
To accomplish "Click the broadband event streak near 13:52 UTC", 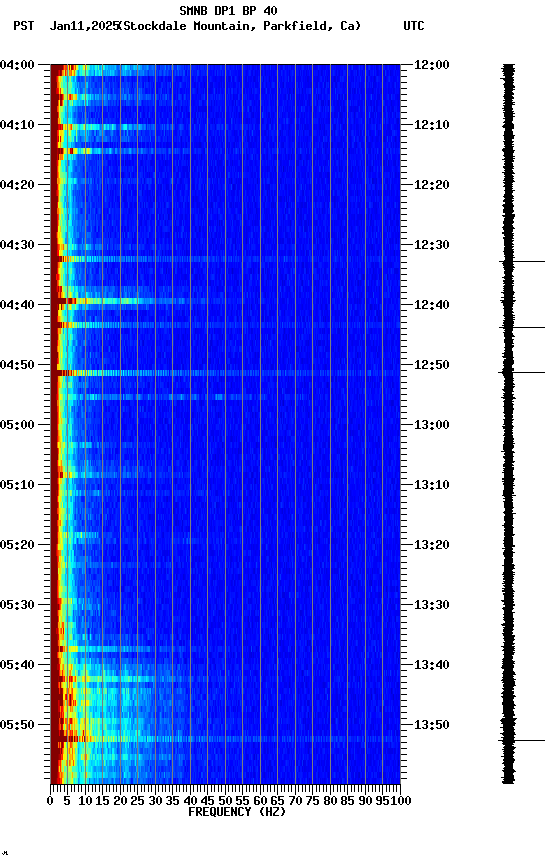I will click(x=225, y=738).
